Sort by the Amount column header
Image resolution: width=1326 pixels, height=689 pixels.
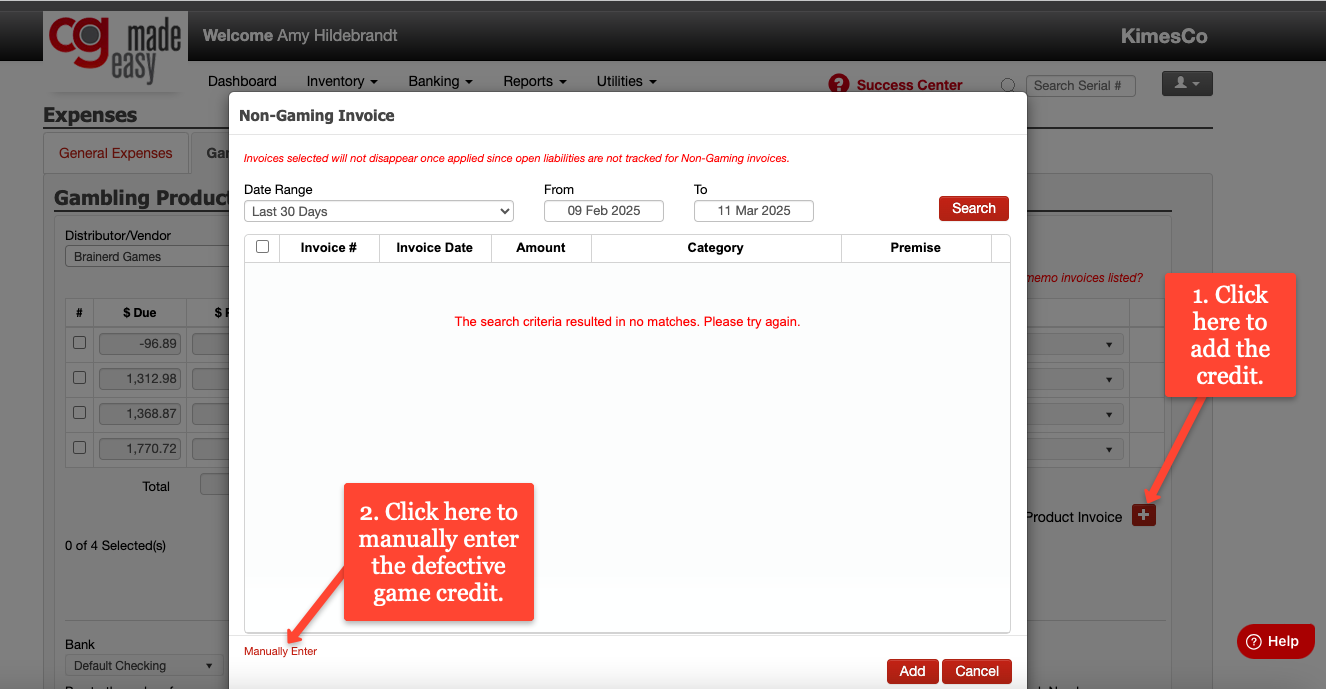[x=541, y=247]
